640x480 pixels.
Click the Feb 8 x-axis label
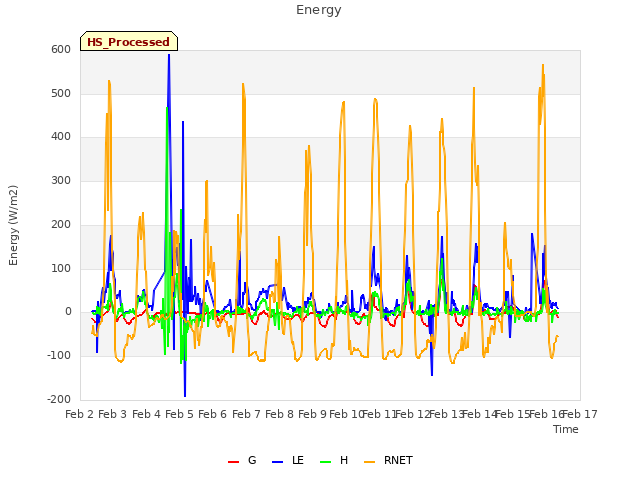pyautogui.click(x=279, y=414)
